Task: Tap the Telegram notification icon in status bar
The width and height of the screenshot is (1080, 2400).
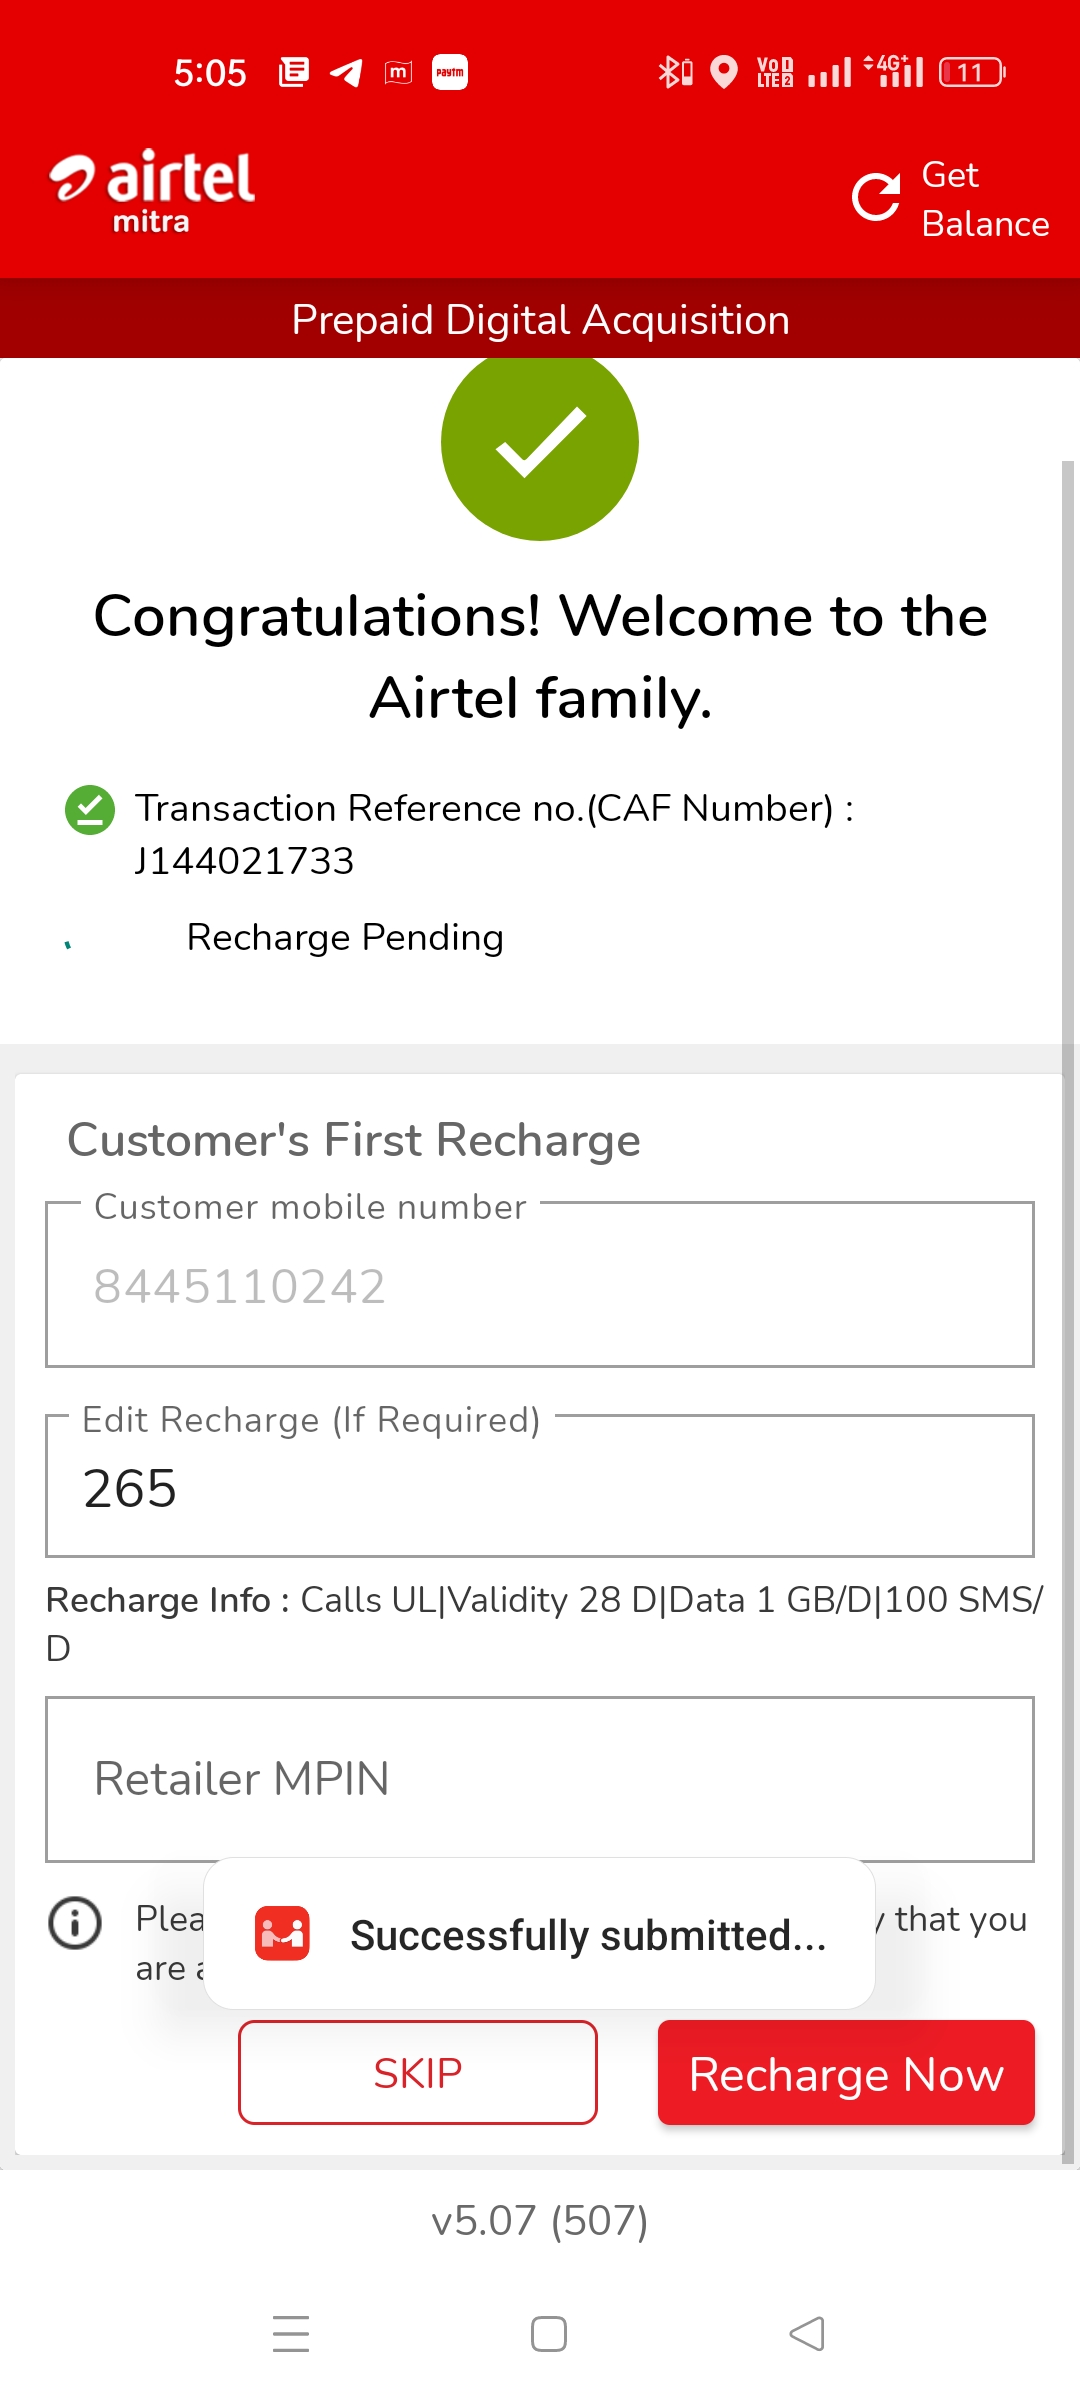Action: point(346,72)
